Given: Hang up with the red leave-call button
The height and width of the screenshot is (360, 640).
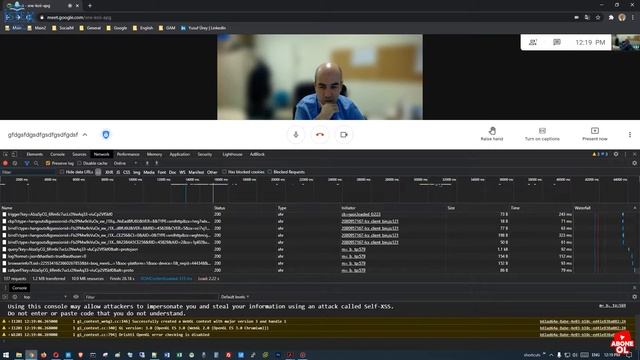Looking at the screenshot, I should [x=320, y=135].
